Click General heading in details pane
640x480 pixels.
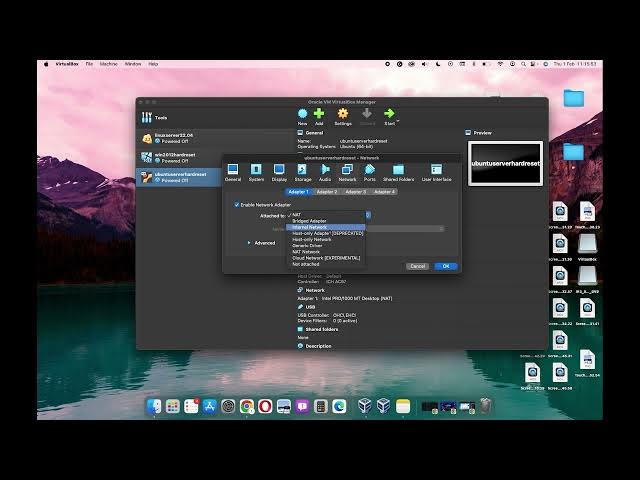click(x=314, y=133)
